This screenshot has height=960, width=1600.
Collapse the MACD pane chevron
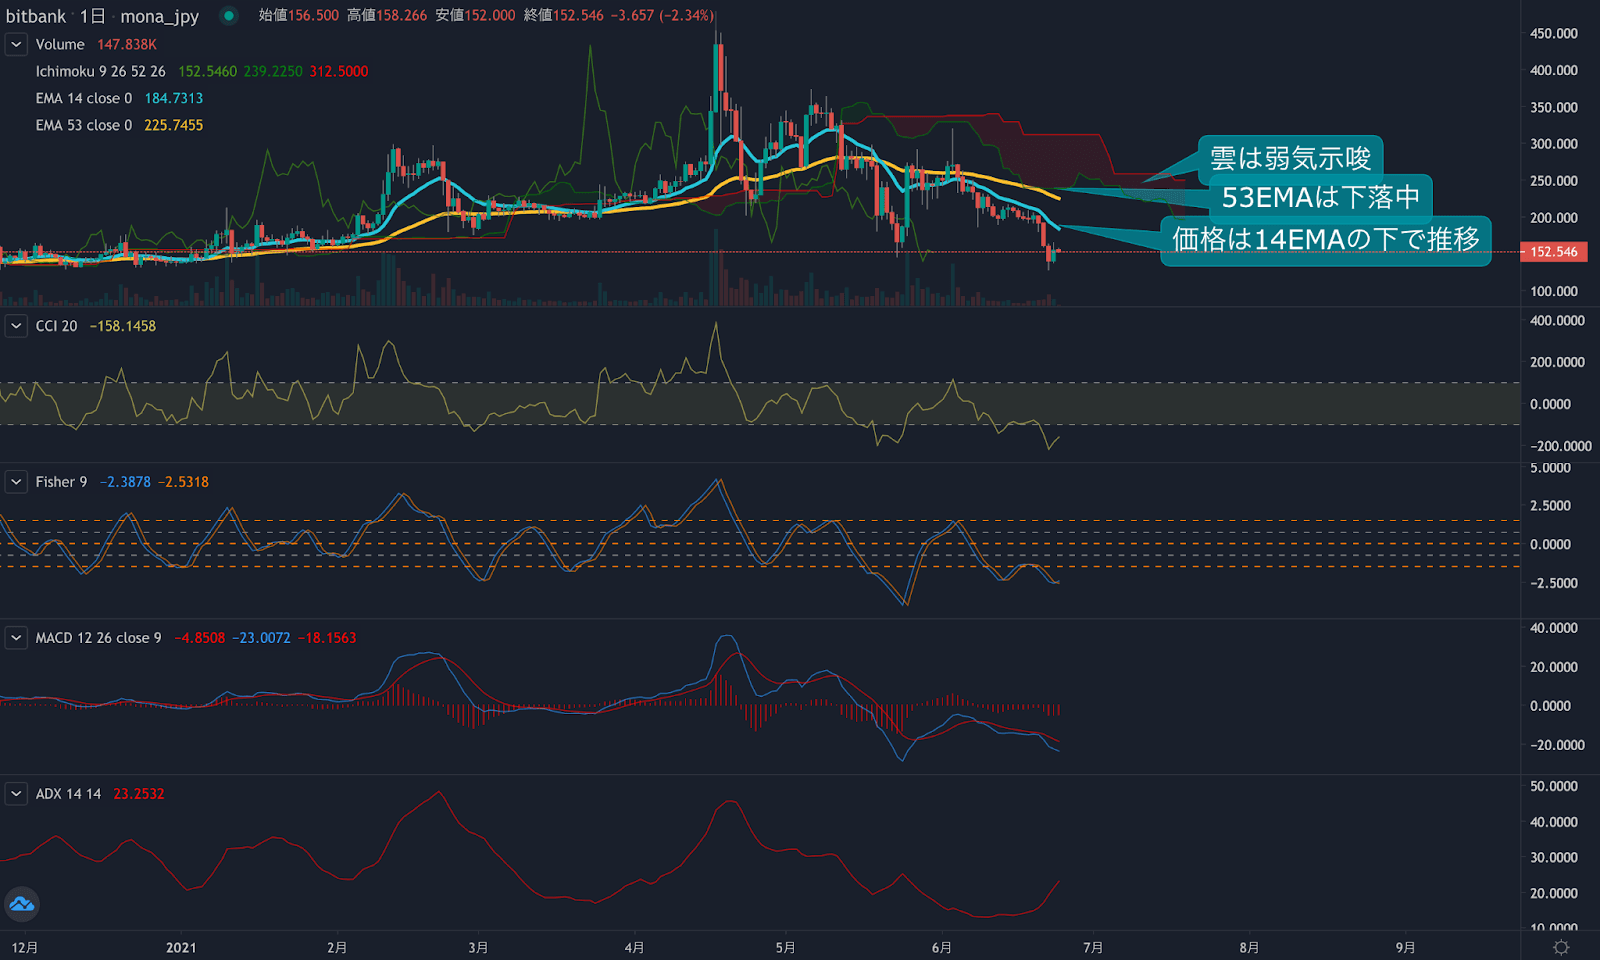(16, 638)
